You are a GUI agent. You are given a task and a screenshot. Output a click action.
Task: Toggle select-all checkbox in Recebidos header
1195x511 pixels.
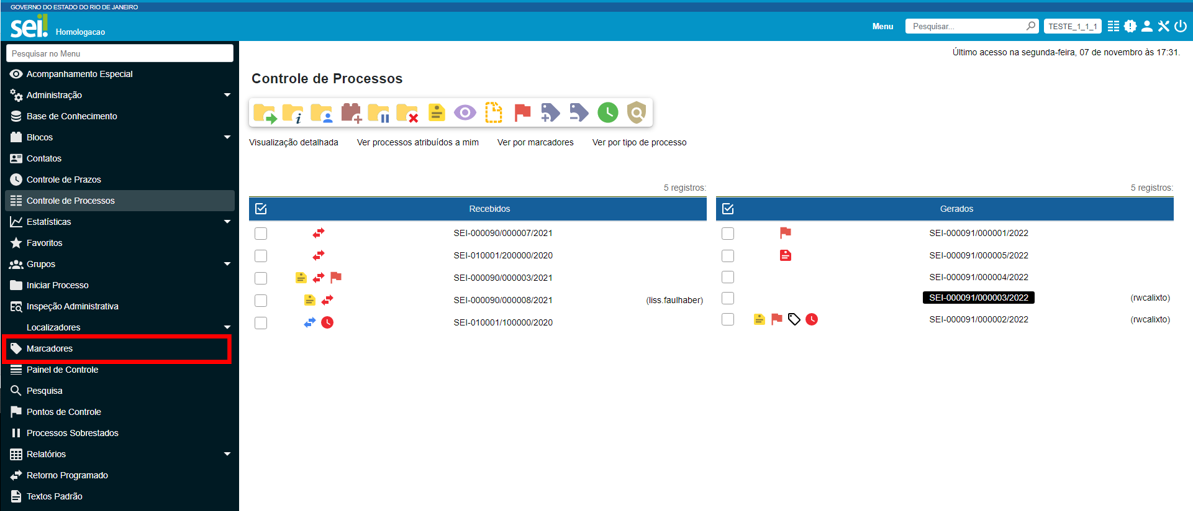pyautogui.click(x=261, y=209)
